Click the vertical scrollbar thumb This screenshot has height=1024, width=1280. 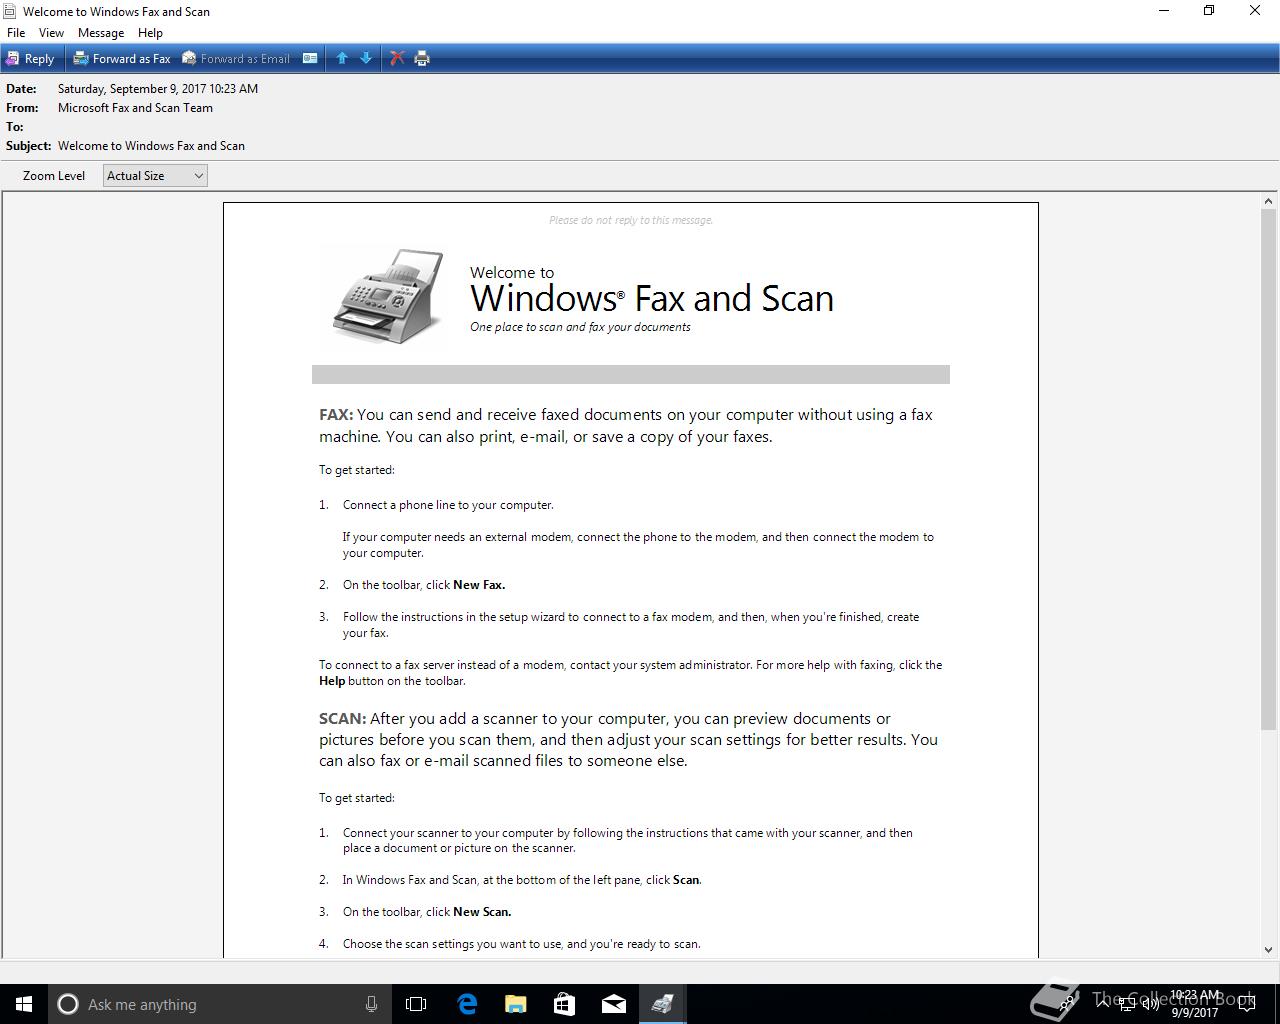point(1269,469)
